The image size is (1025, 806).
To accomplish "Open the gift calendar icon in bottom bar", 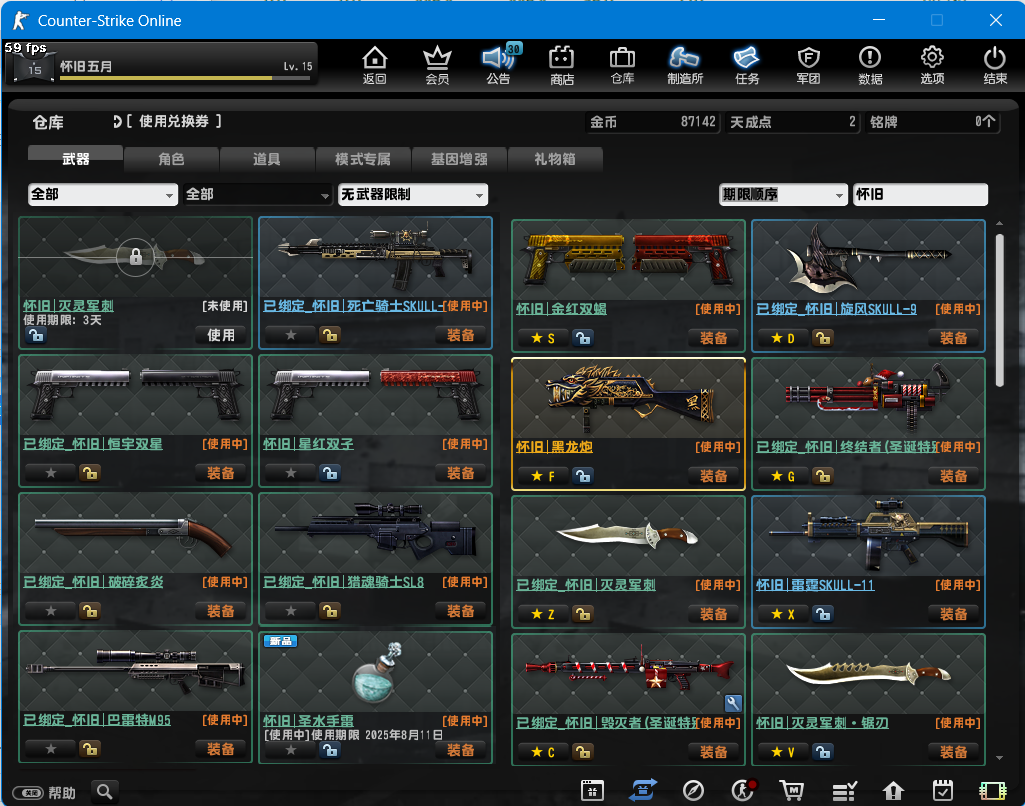I will point(592,790).
